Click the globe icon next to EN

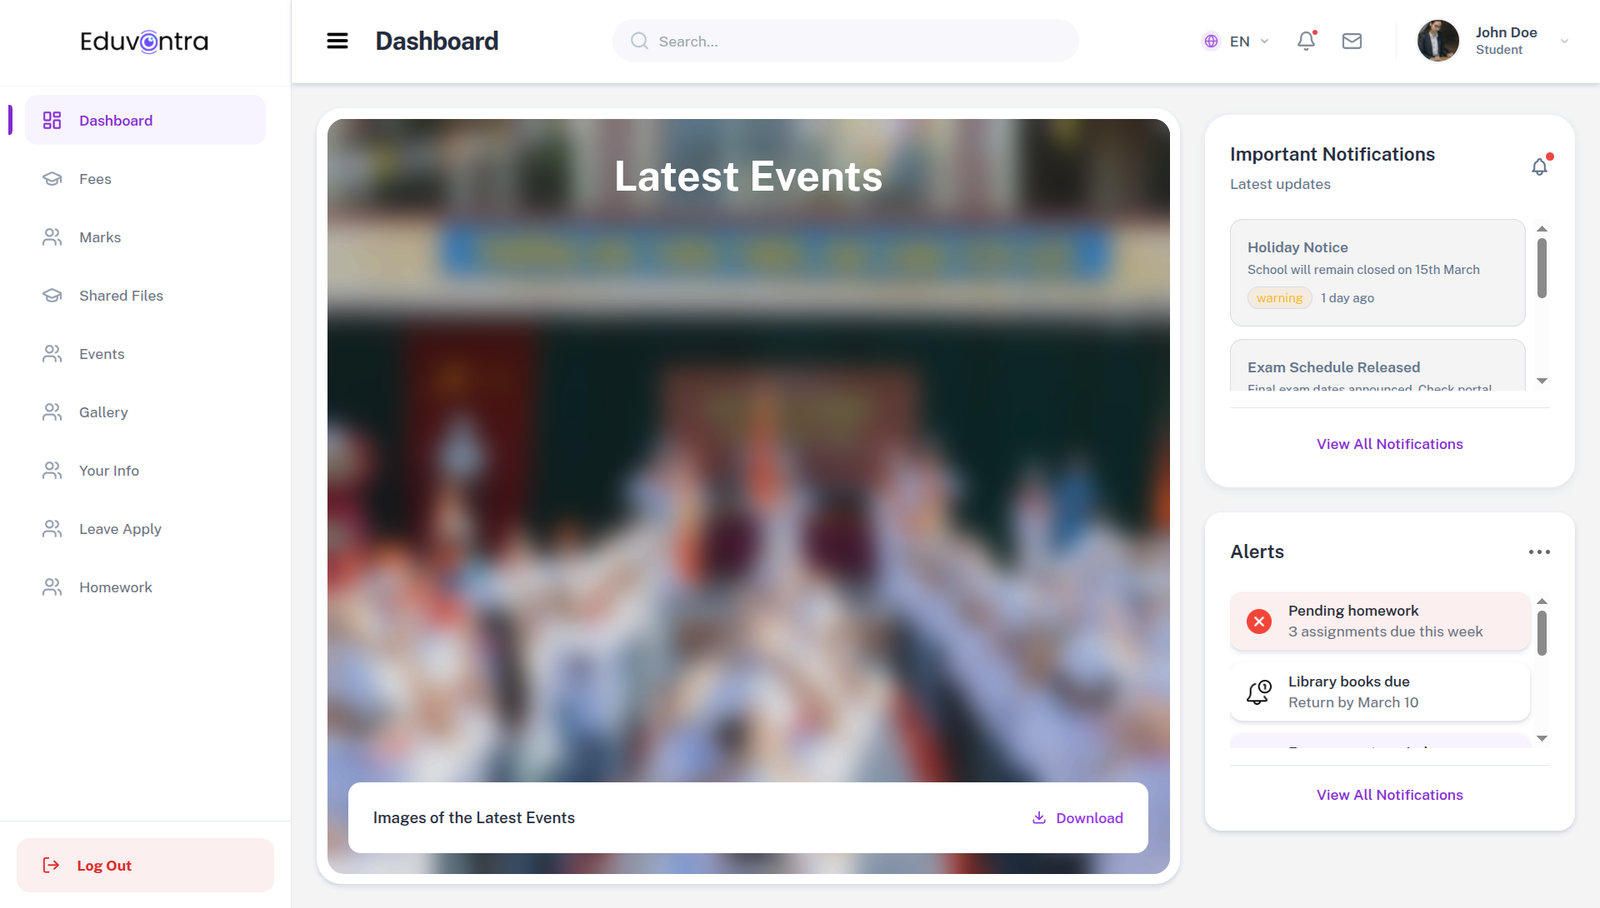[x=1211, y=41]
